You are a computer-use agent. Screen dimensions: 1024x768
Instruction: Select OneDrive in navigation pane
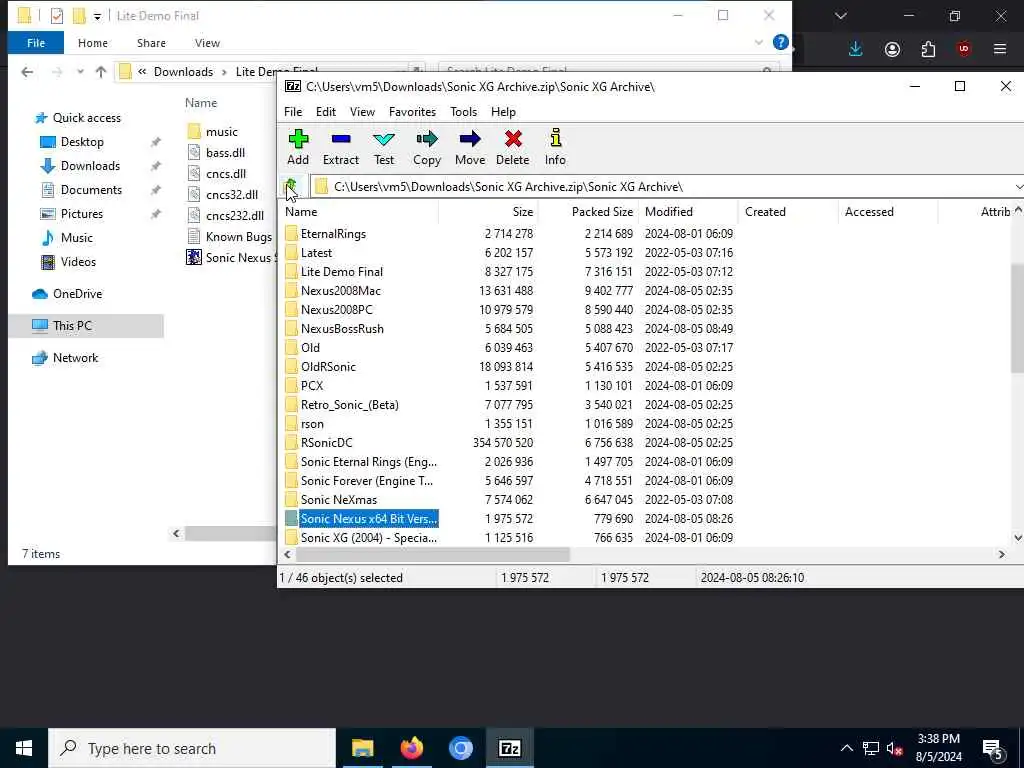click(77, 294)
